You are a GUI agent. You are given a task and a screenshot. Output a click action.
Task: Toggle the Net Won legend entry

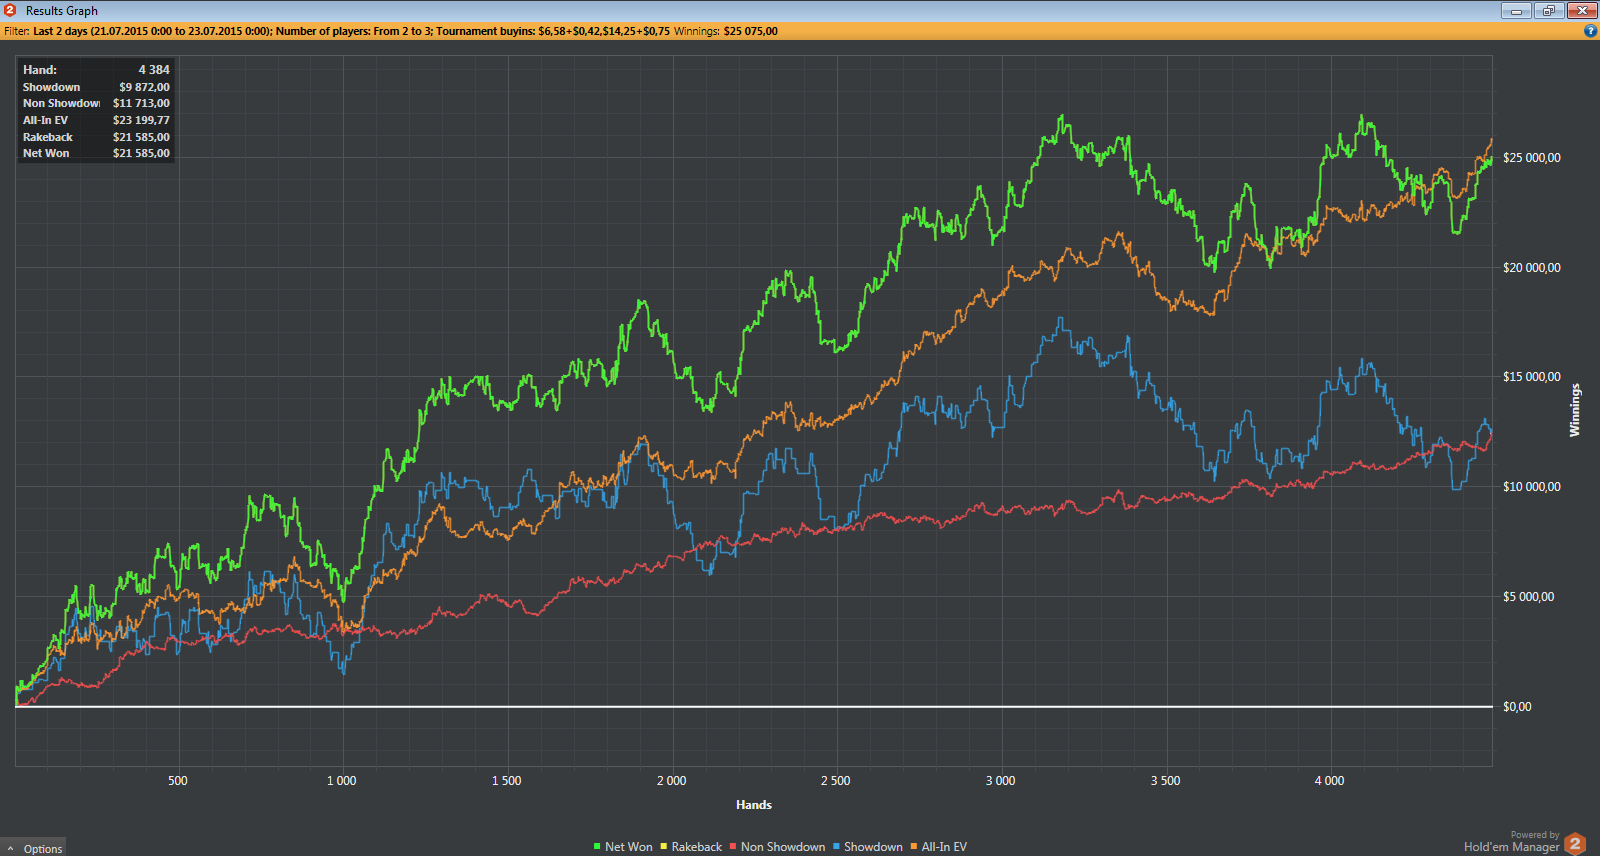628,847
